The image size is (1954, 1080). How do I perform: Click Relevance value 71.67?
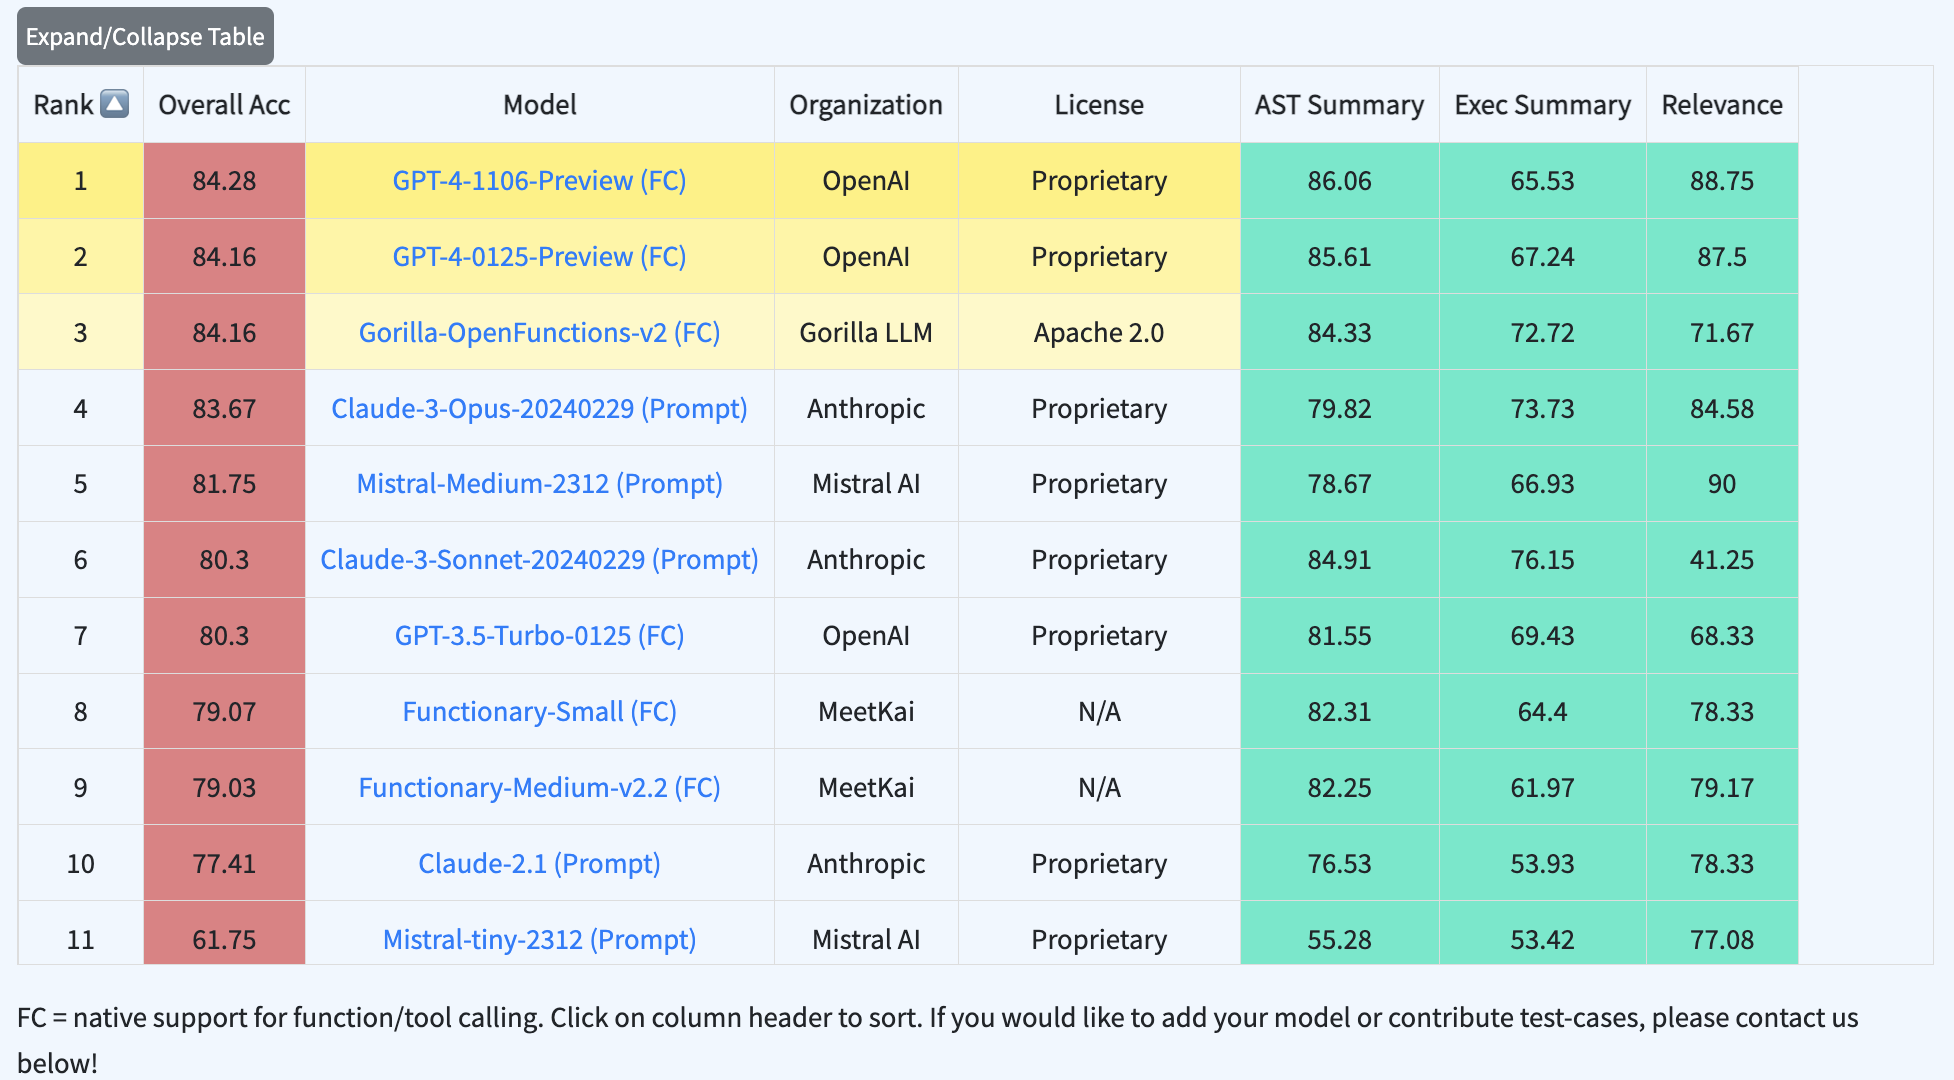[x=1722, y=333]
